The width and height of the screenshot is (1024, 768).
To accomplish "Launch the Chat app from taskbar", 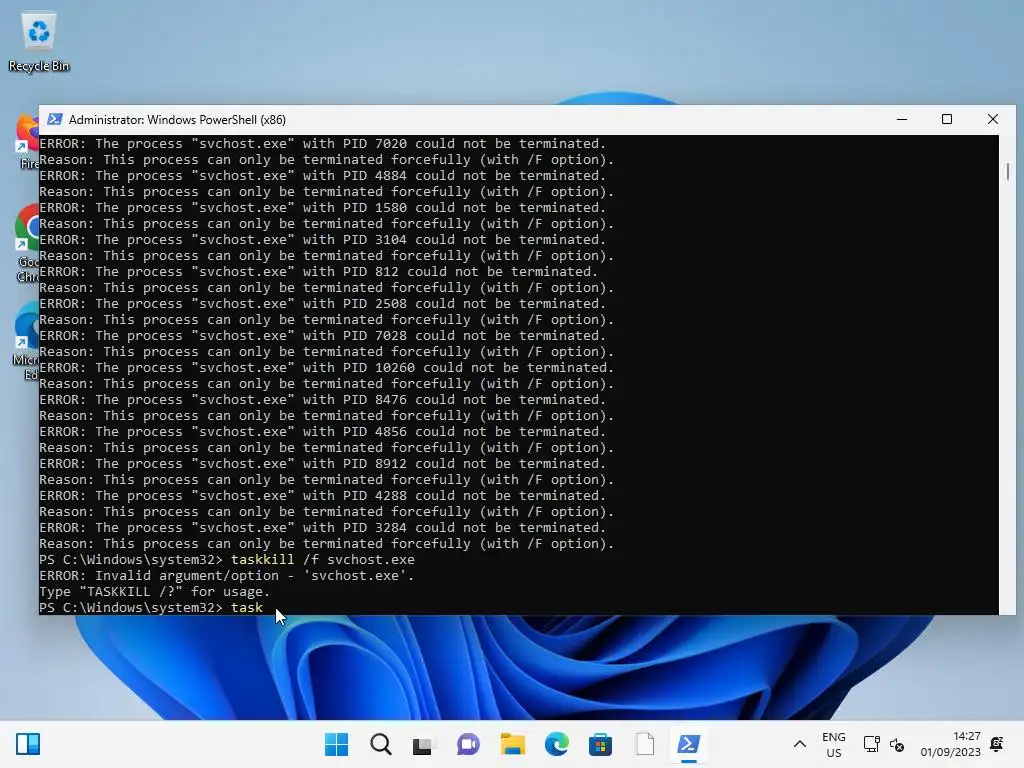I will 468,744.
